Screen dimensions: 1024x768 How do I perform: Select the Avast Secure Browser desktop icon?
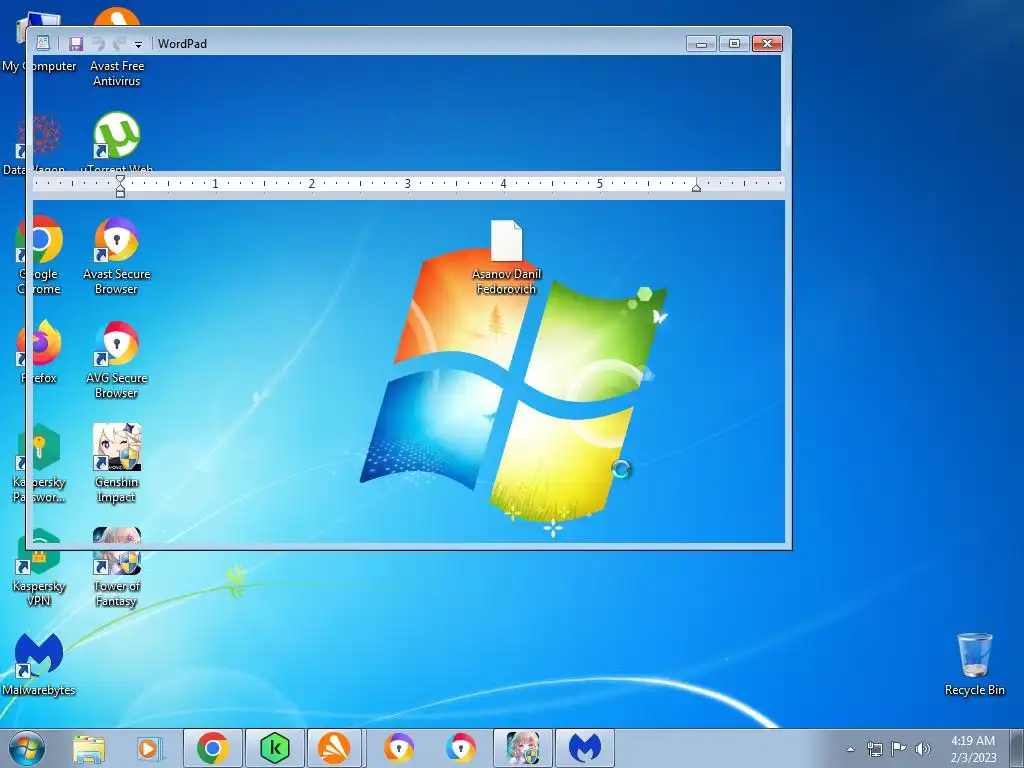coord(116,257)
